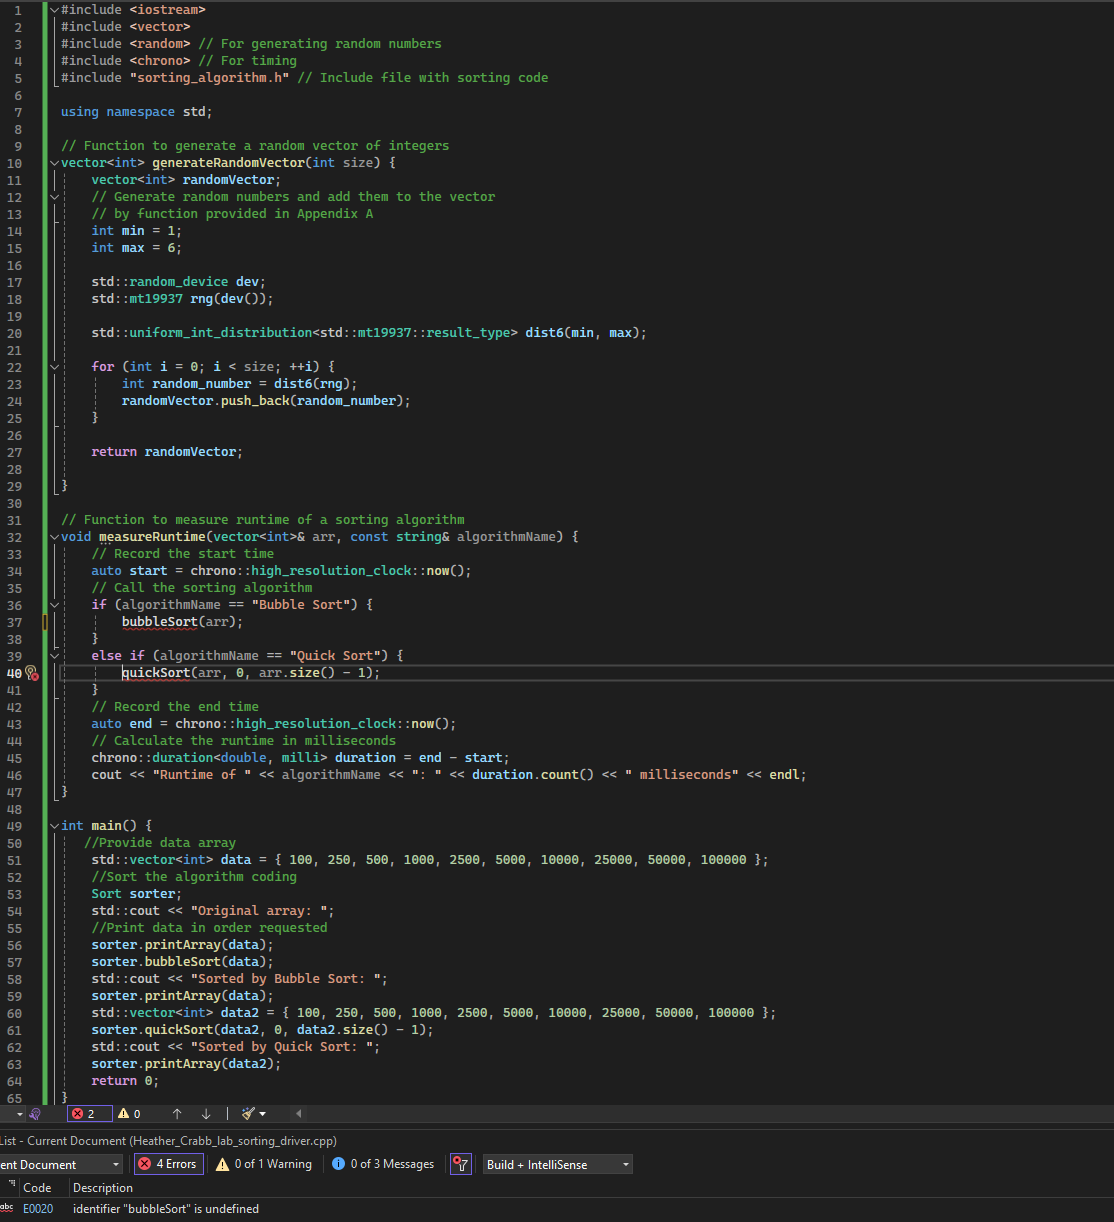
Task: Click the horizontal scrollbar left arrow
Action: pyautogui.click(x=299, y=1113)
